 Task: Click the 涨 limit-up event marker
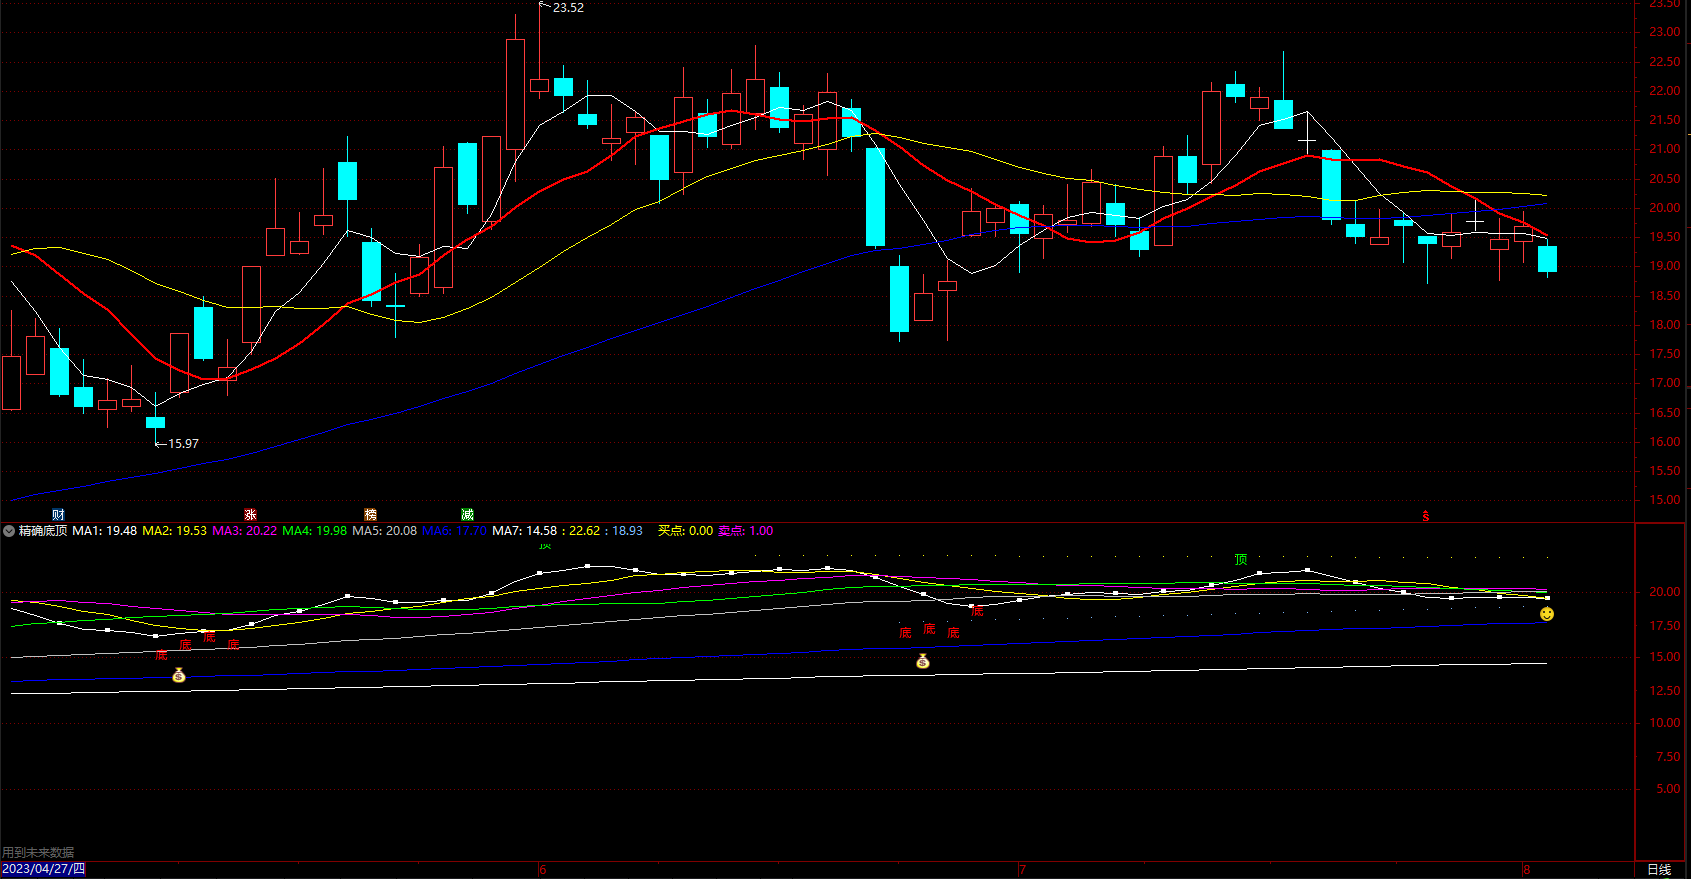250,515
